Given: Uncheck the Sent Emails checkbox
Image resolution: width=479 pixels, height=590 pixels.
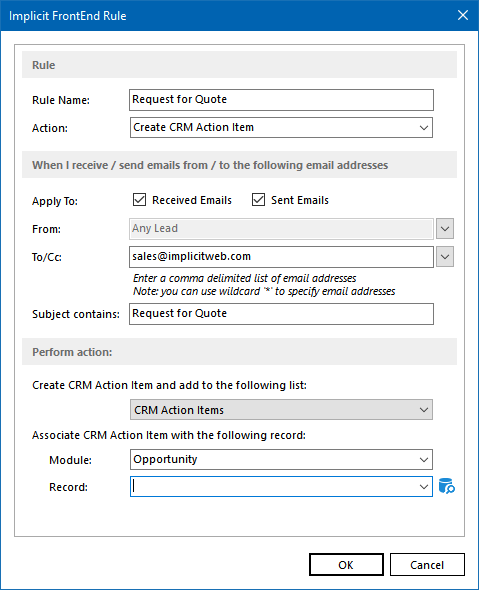Looking at the screenshot, I should point(259,200).
